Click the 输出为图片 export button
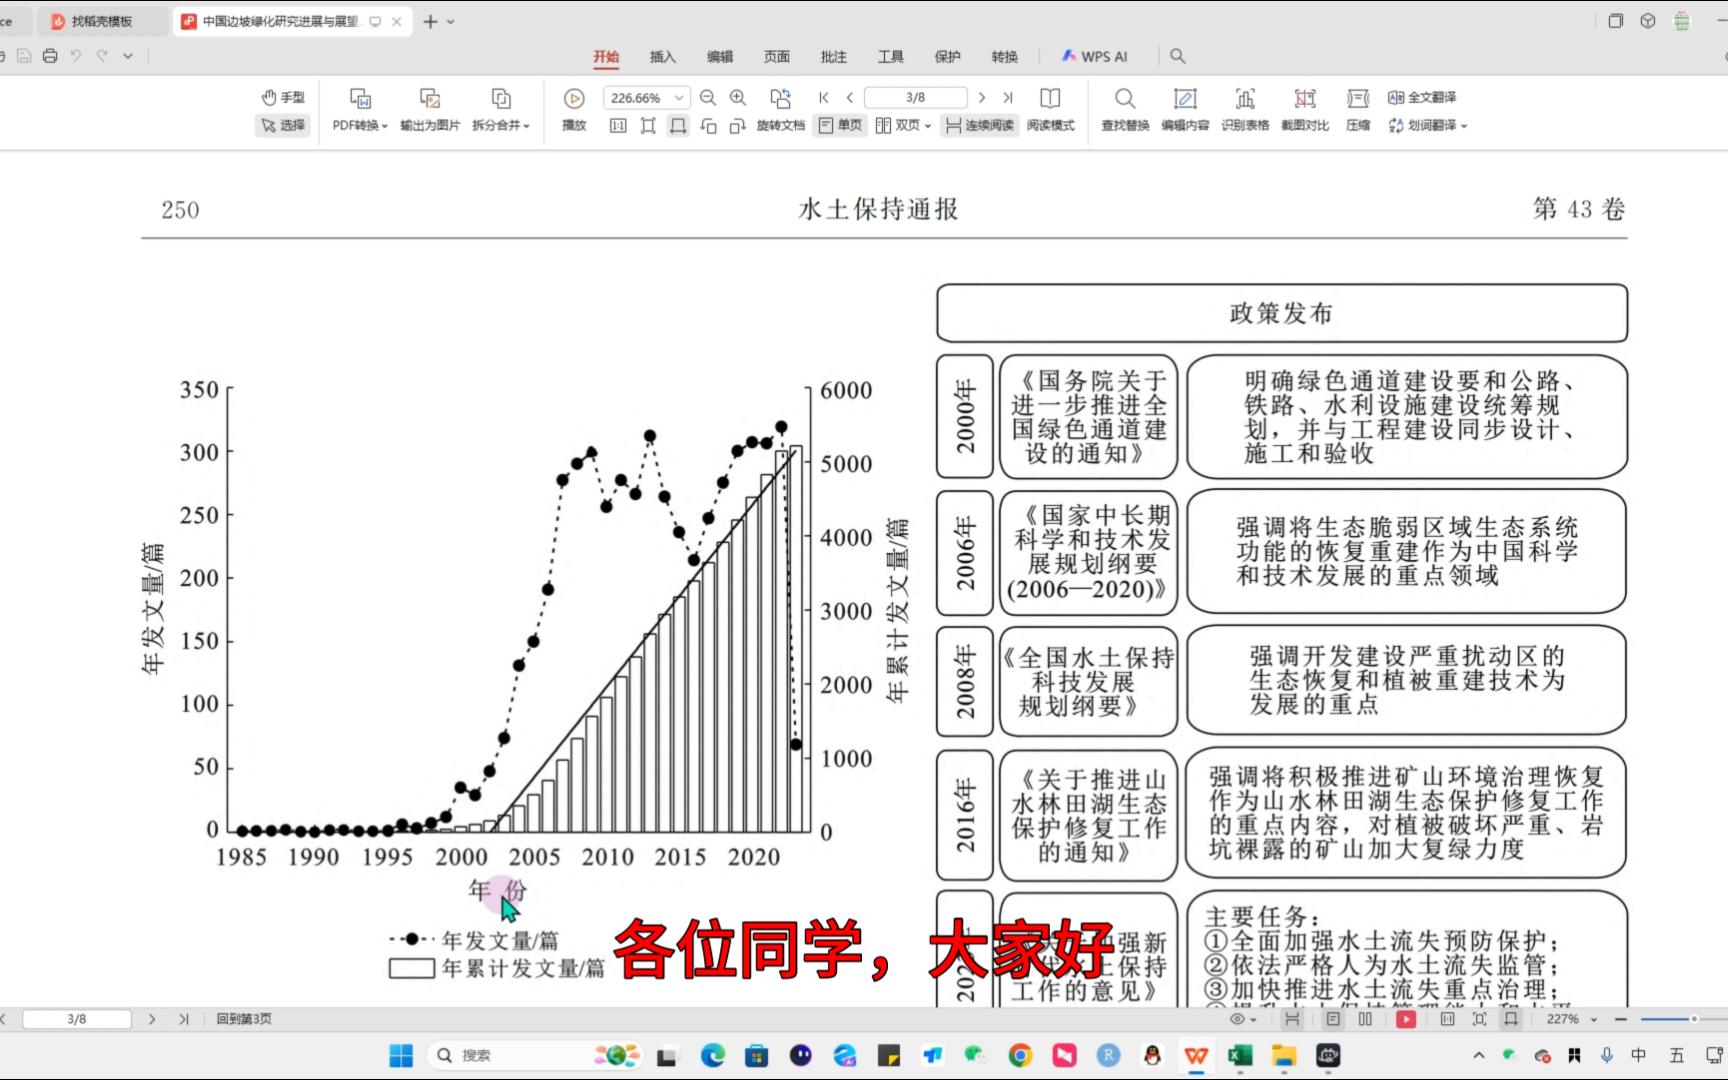The width and height of the screenshot is (1728, 1080). 430,110
